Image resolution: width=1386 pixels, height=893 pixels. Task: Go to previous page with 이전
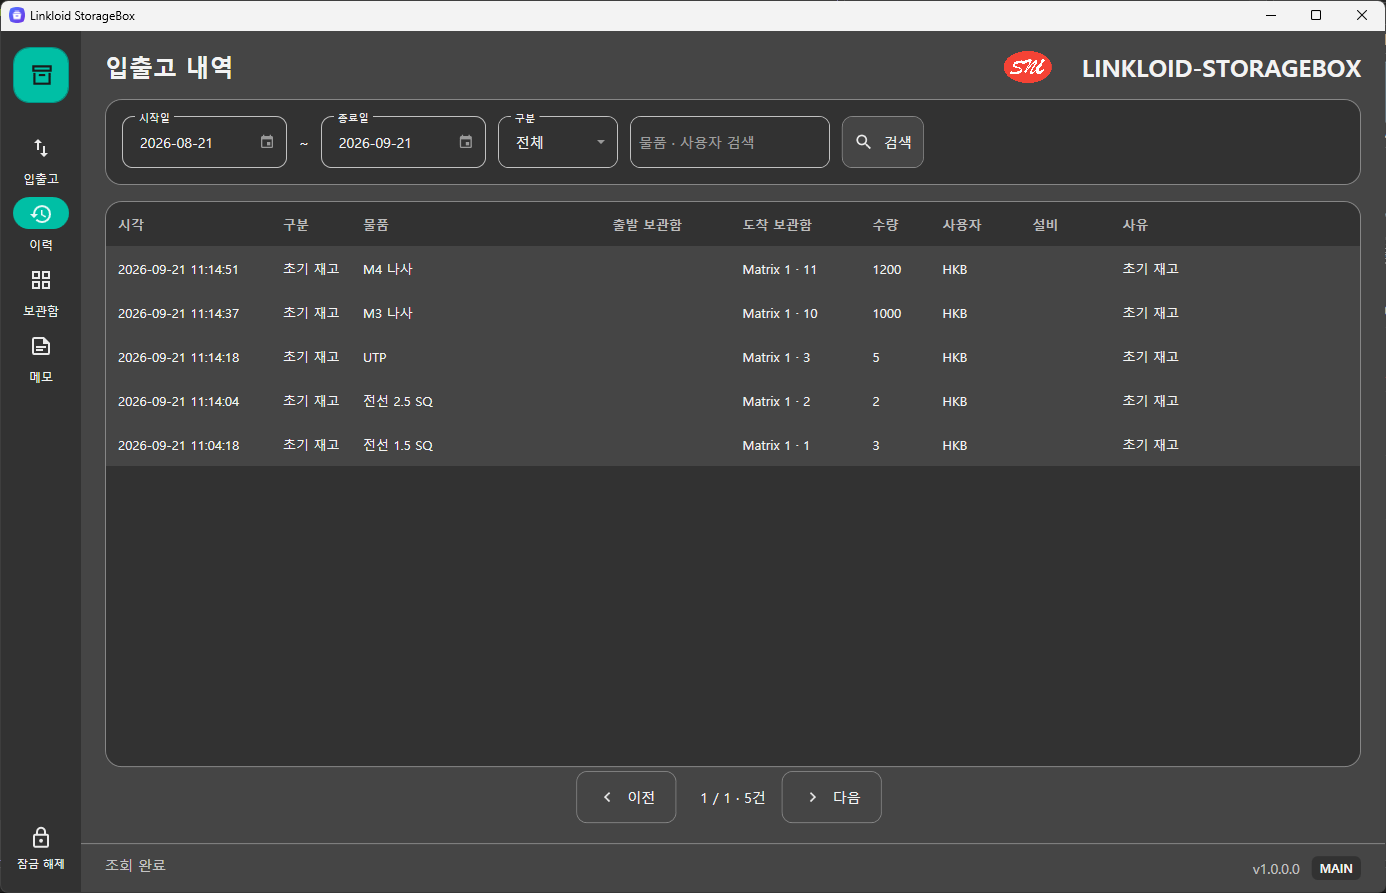[x=626, y=797]
